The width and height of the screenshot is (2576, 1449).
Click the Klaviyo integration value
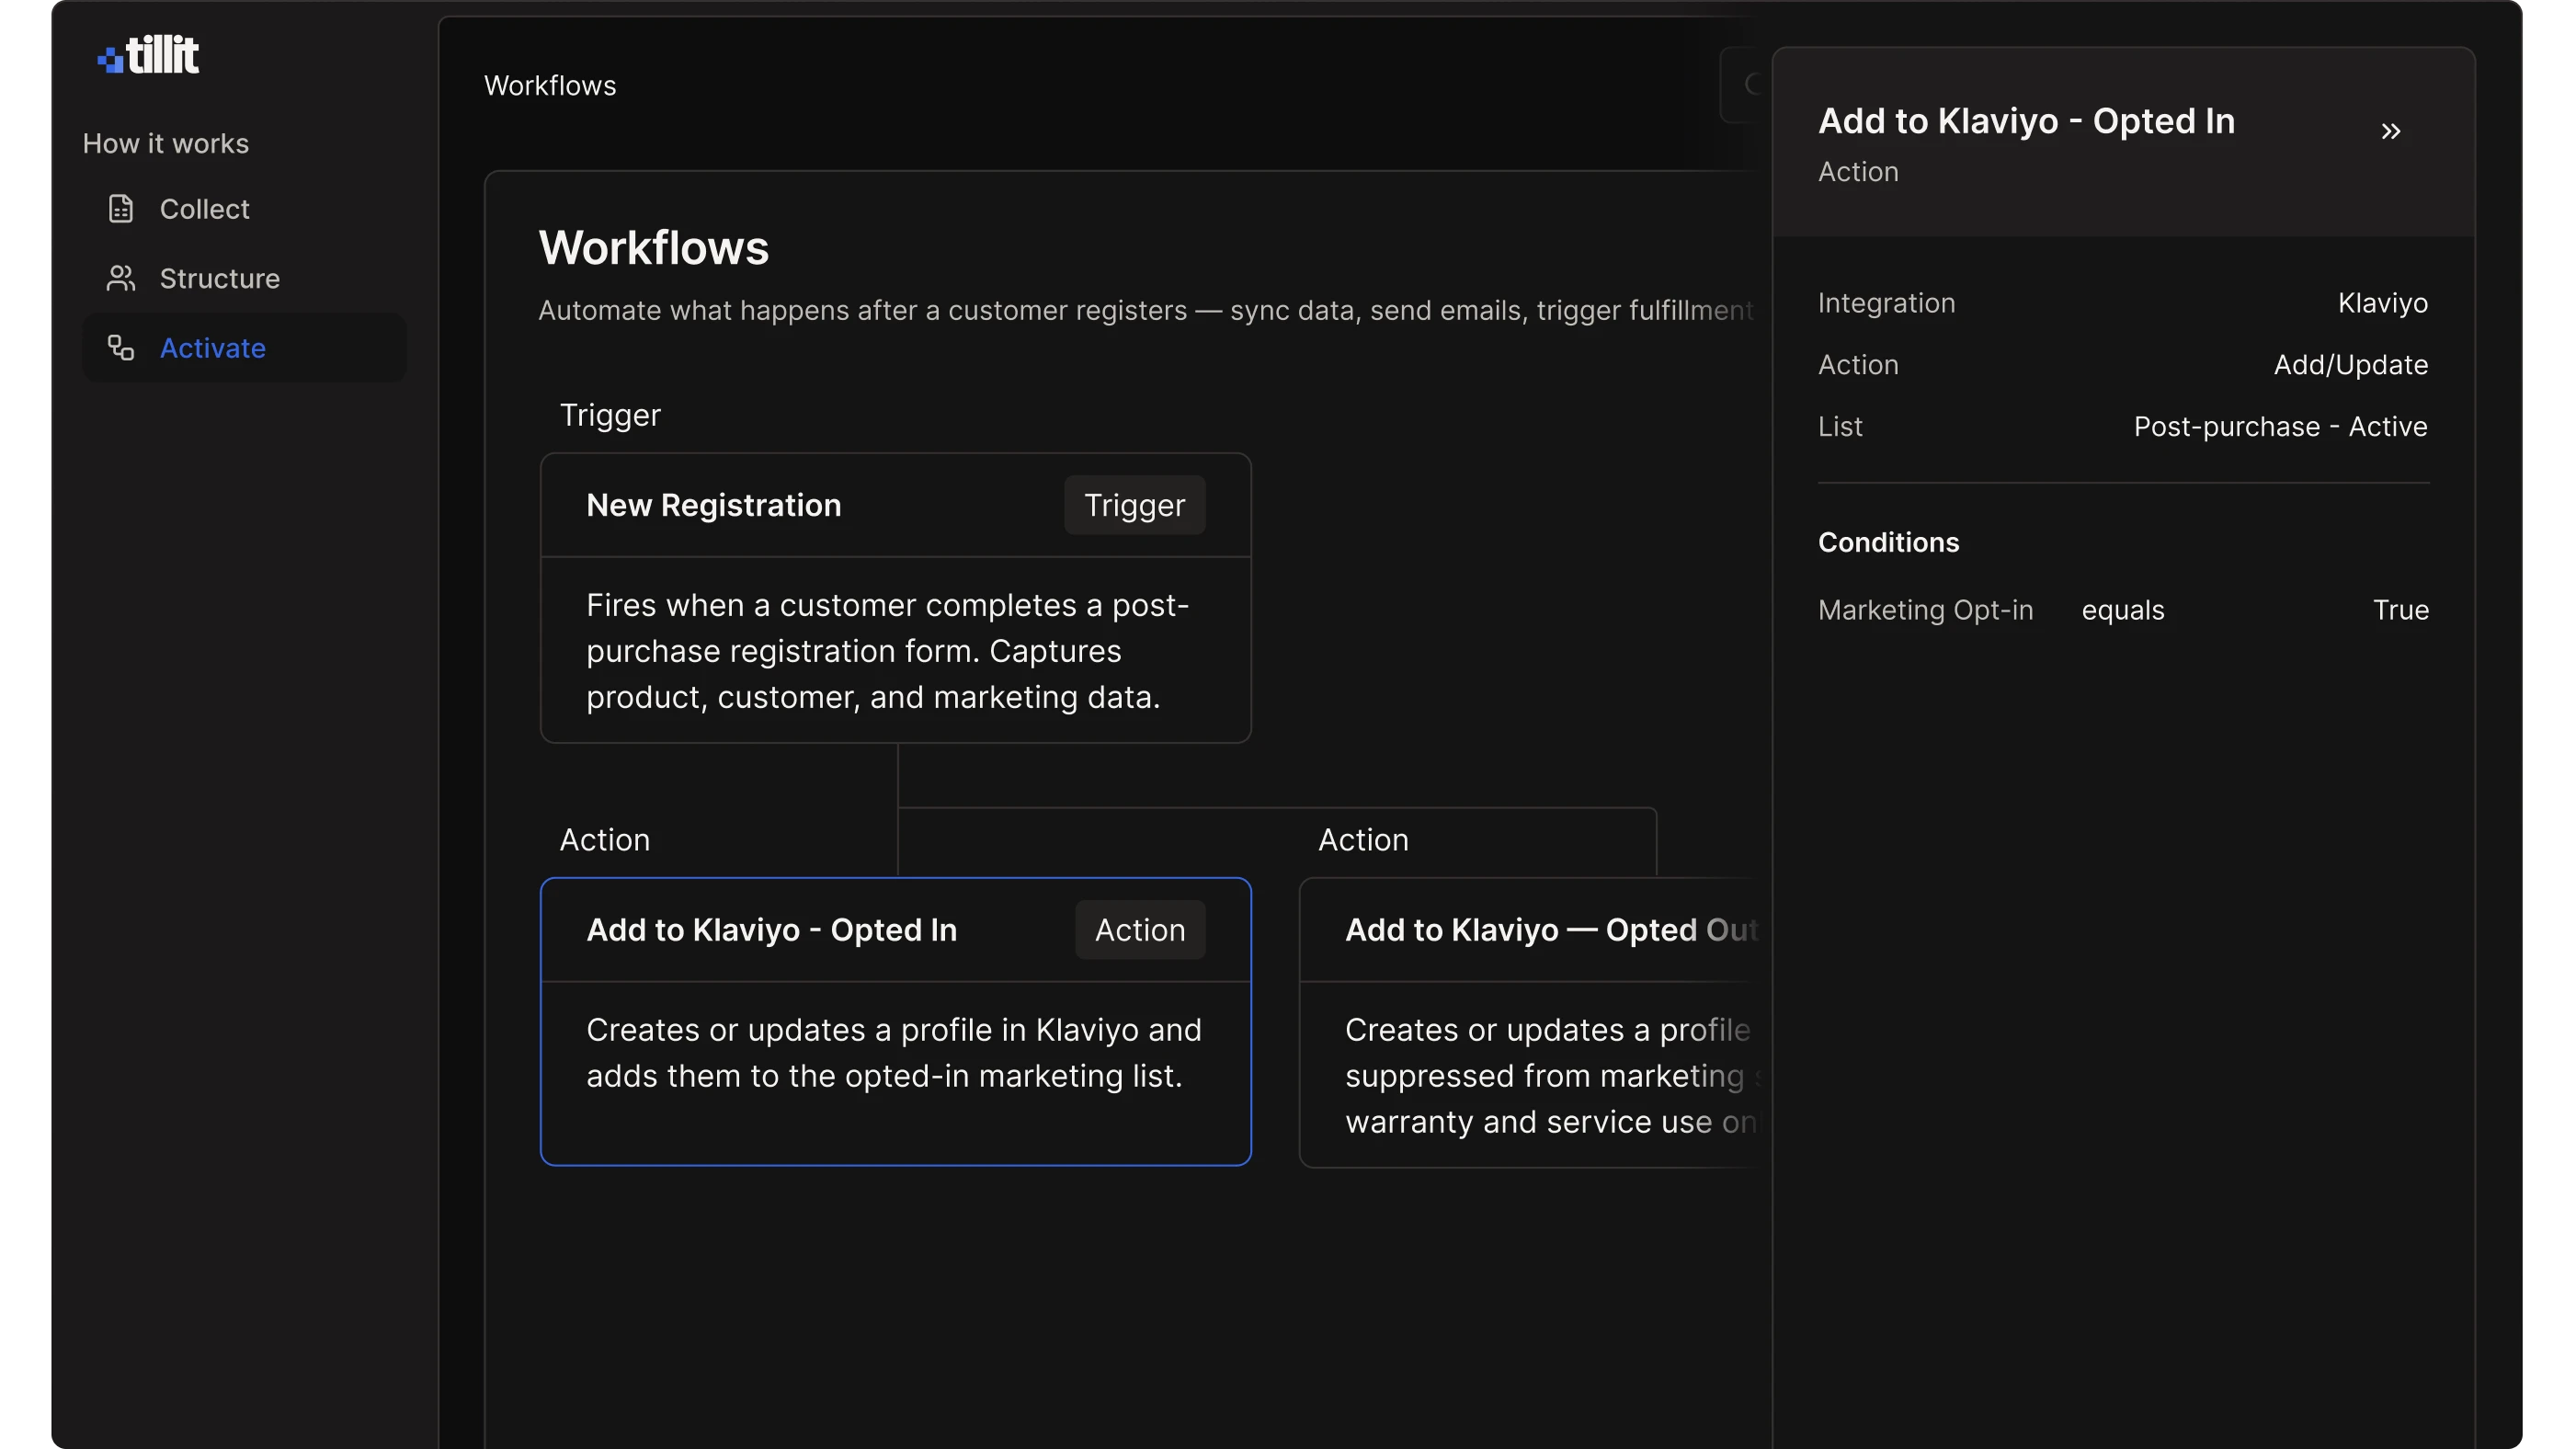(2382, 303)
